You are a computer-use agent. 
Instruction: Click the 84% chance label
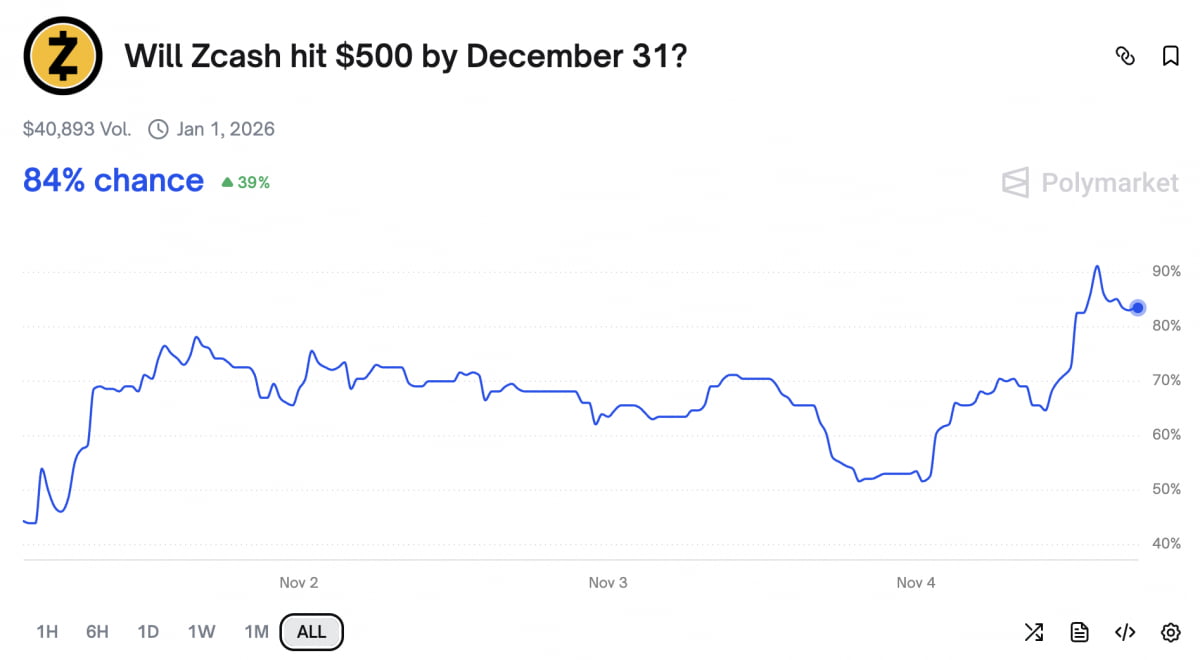click(x=113, y=181)
